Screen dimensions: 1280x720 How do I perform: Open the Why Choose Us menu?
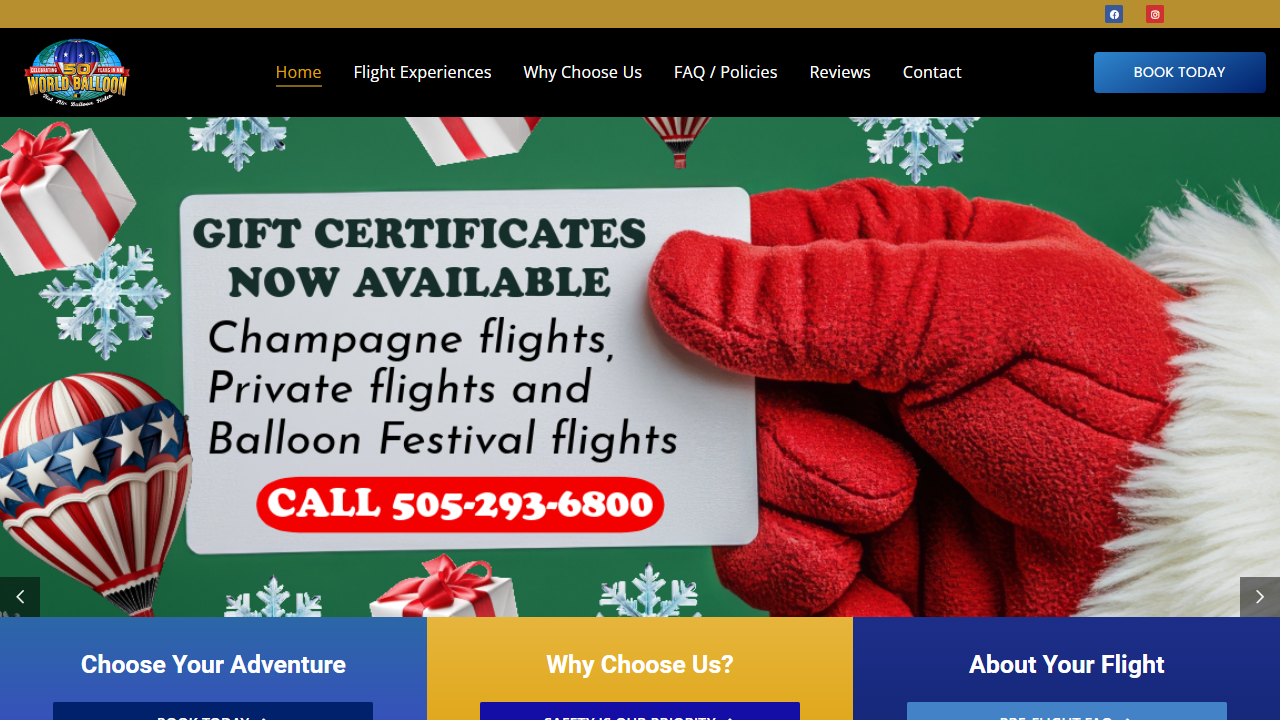583,72
